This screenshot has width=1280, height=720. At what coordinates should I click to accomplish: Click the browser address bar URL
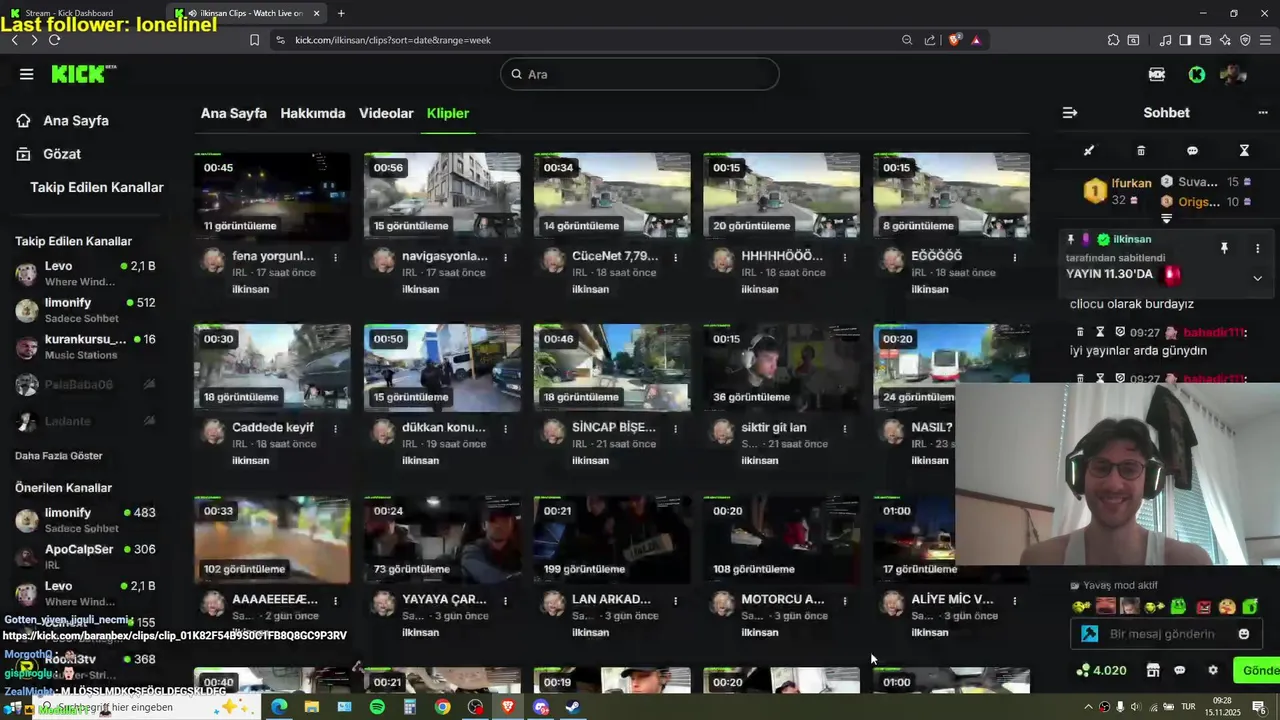tap(393, 40)
